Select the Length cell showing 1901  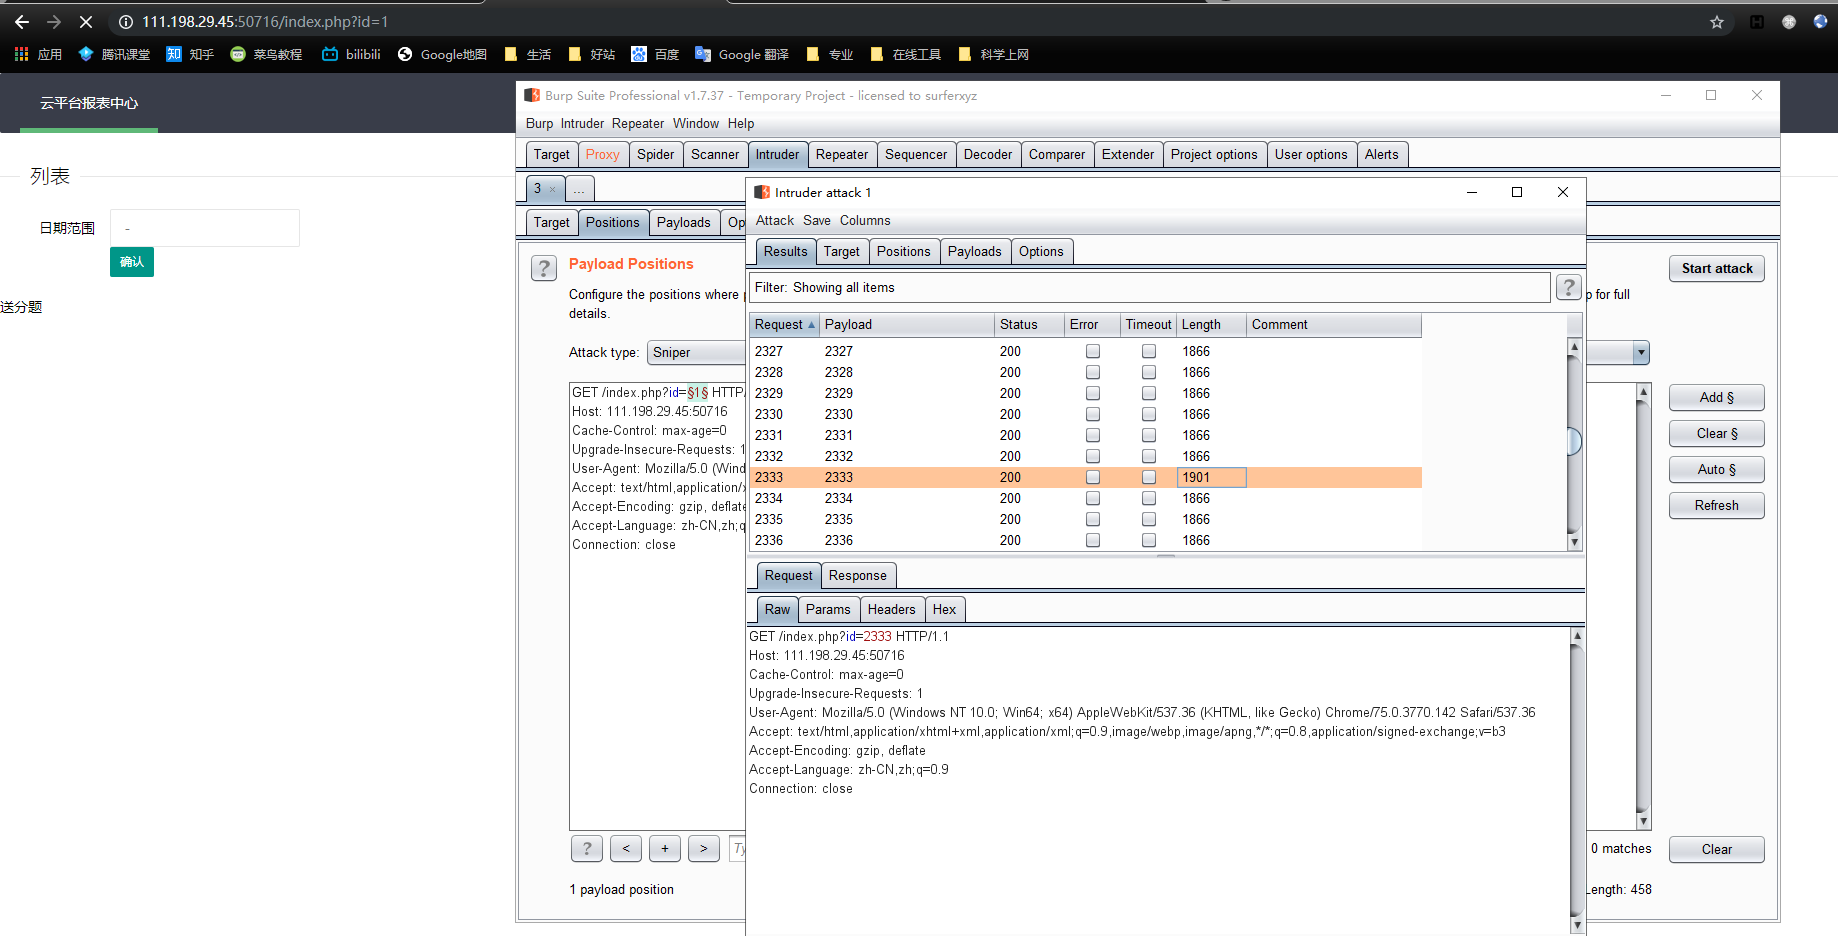tap(1212, 477)
